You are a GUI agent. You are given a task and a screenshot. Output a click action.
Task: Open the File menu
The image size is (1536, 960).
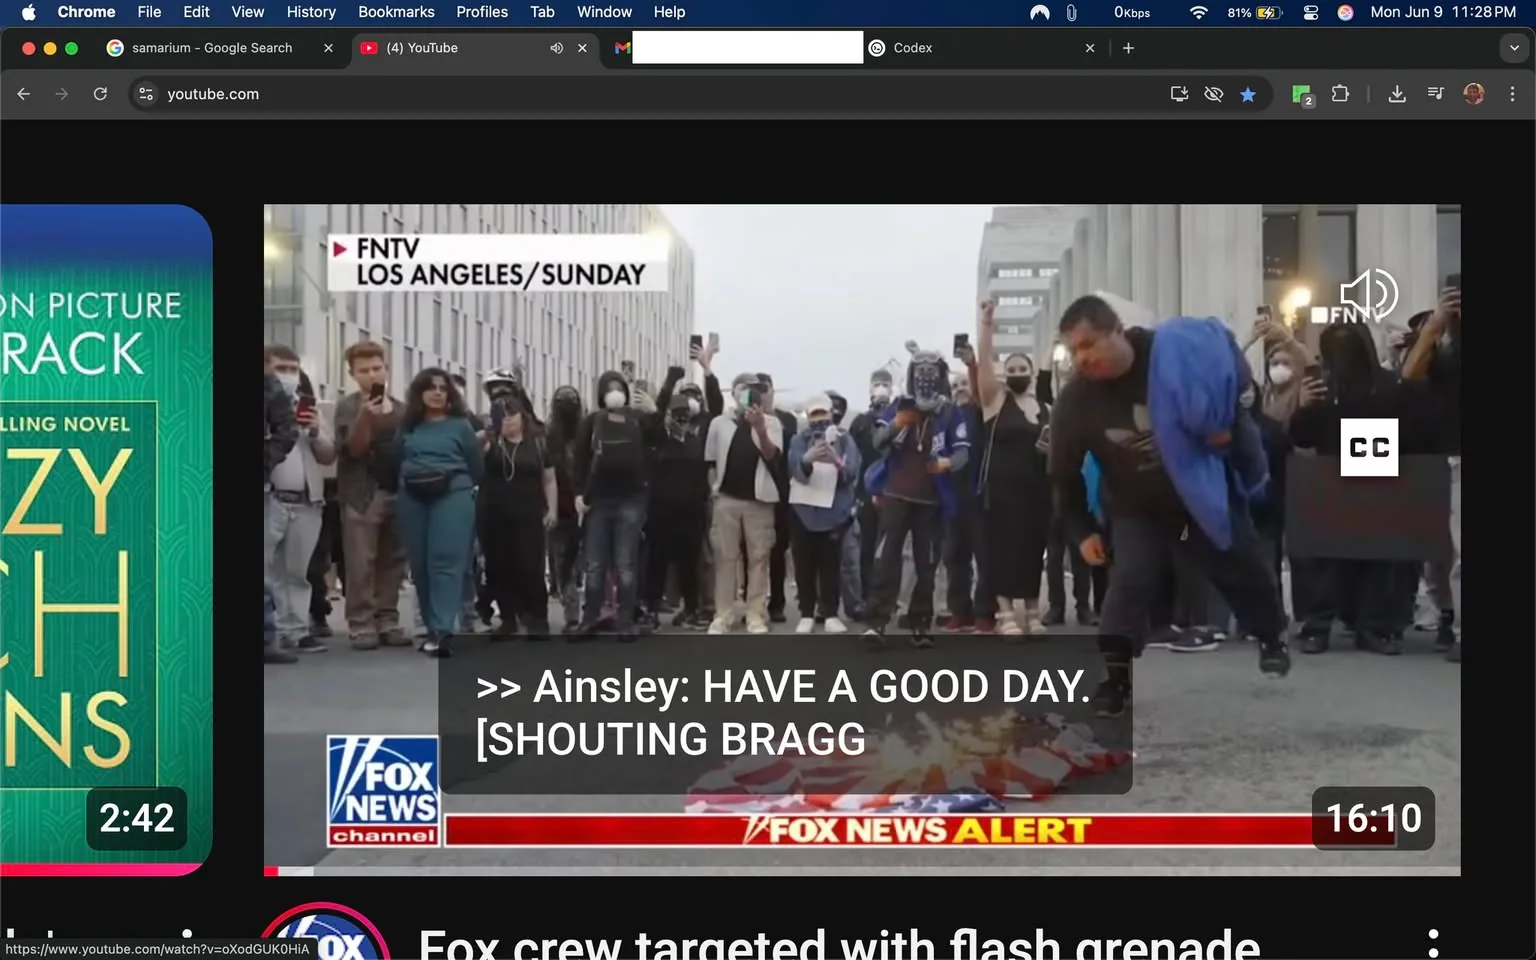click(x=149, y=12)
